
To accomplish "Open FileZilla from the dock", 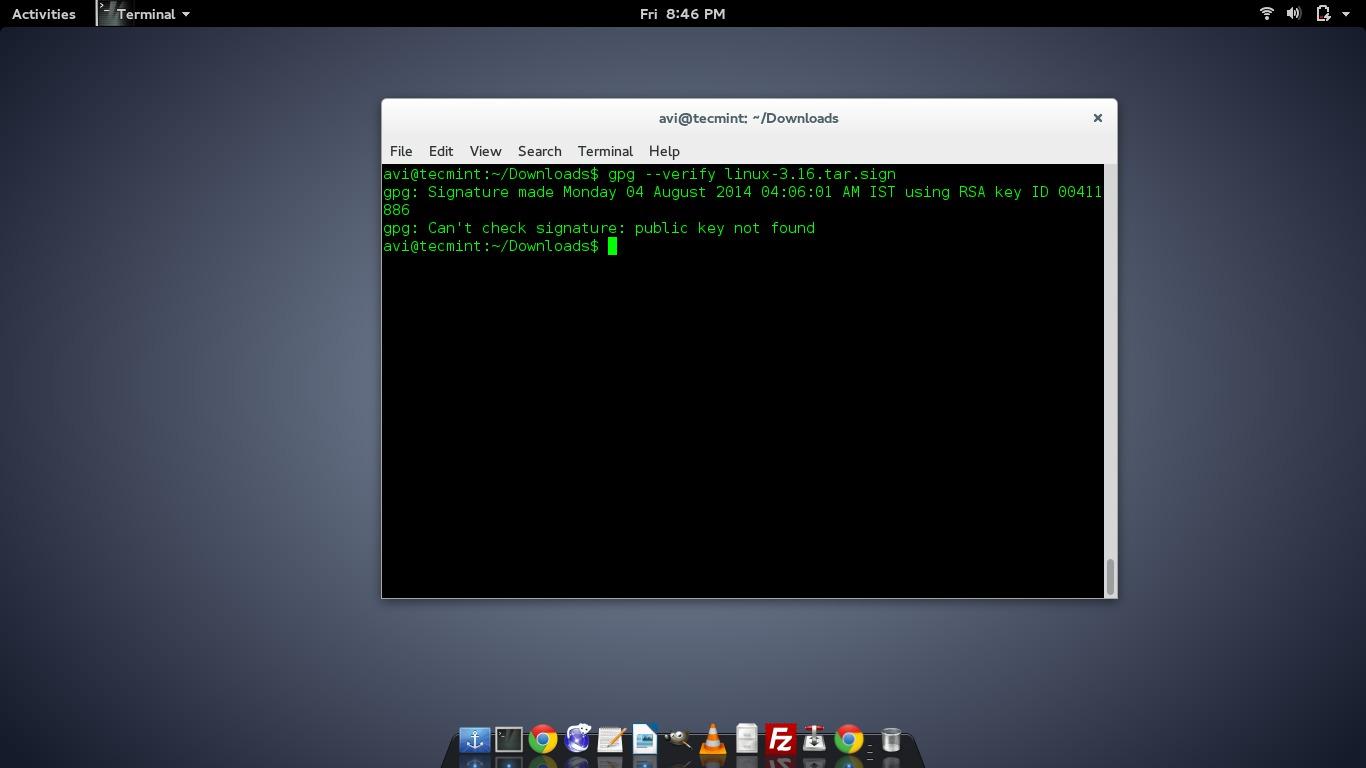I will 780,740.
